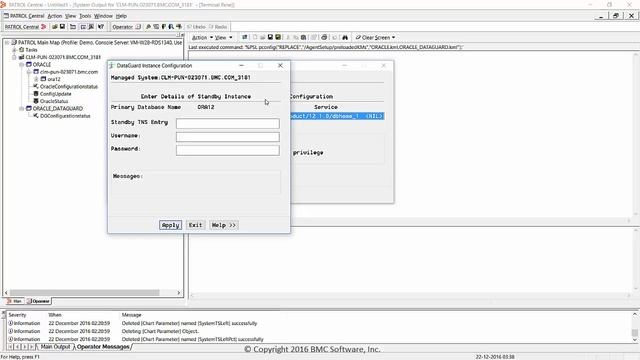Click the Standby TNS Entry input field

pos(228,123)
